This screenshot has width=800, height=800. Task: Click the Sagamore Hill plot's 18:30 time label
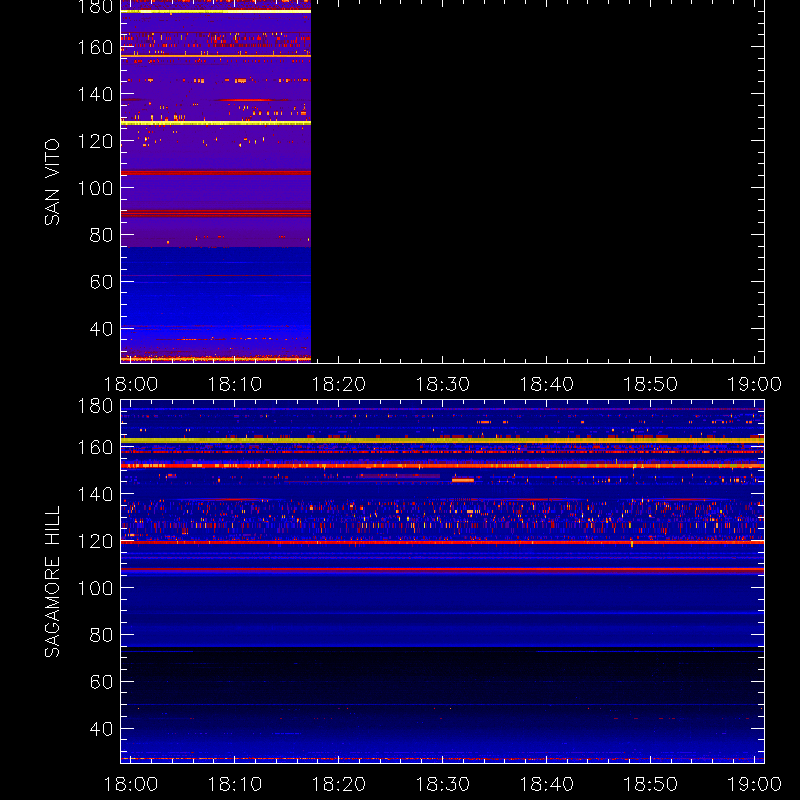[442, 784]
